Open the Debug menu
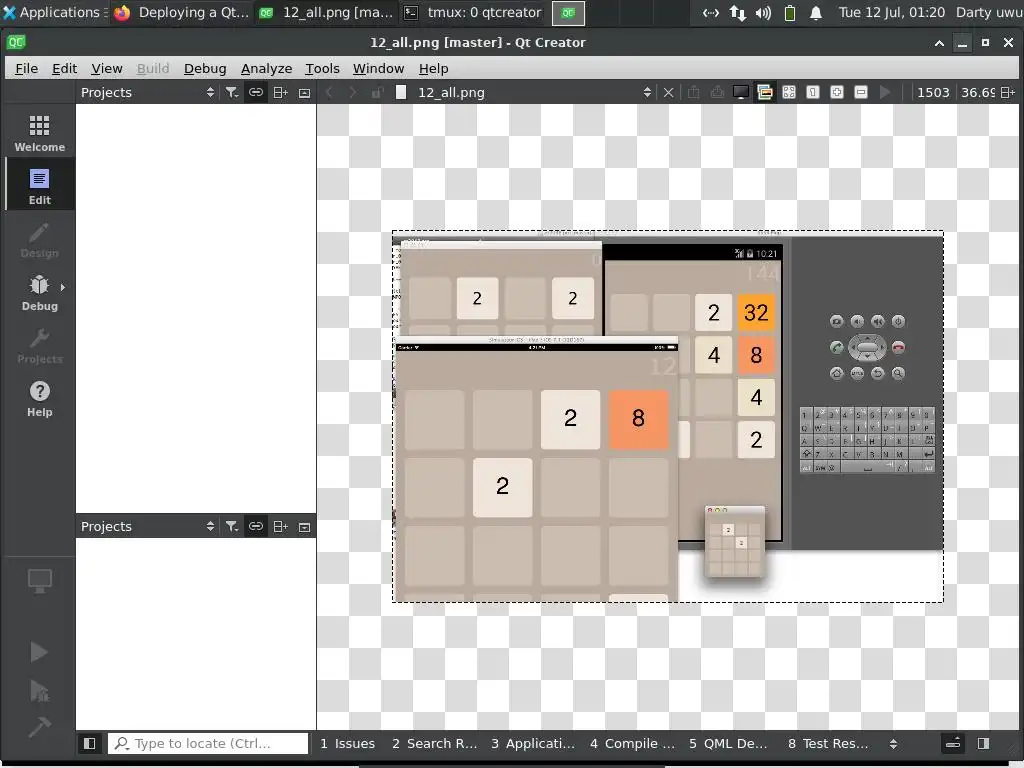 [x=205, y=69]
